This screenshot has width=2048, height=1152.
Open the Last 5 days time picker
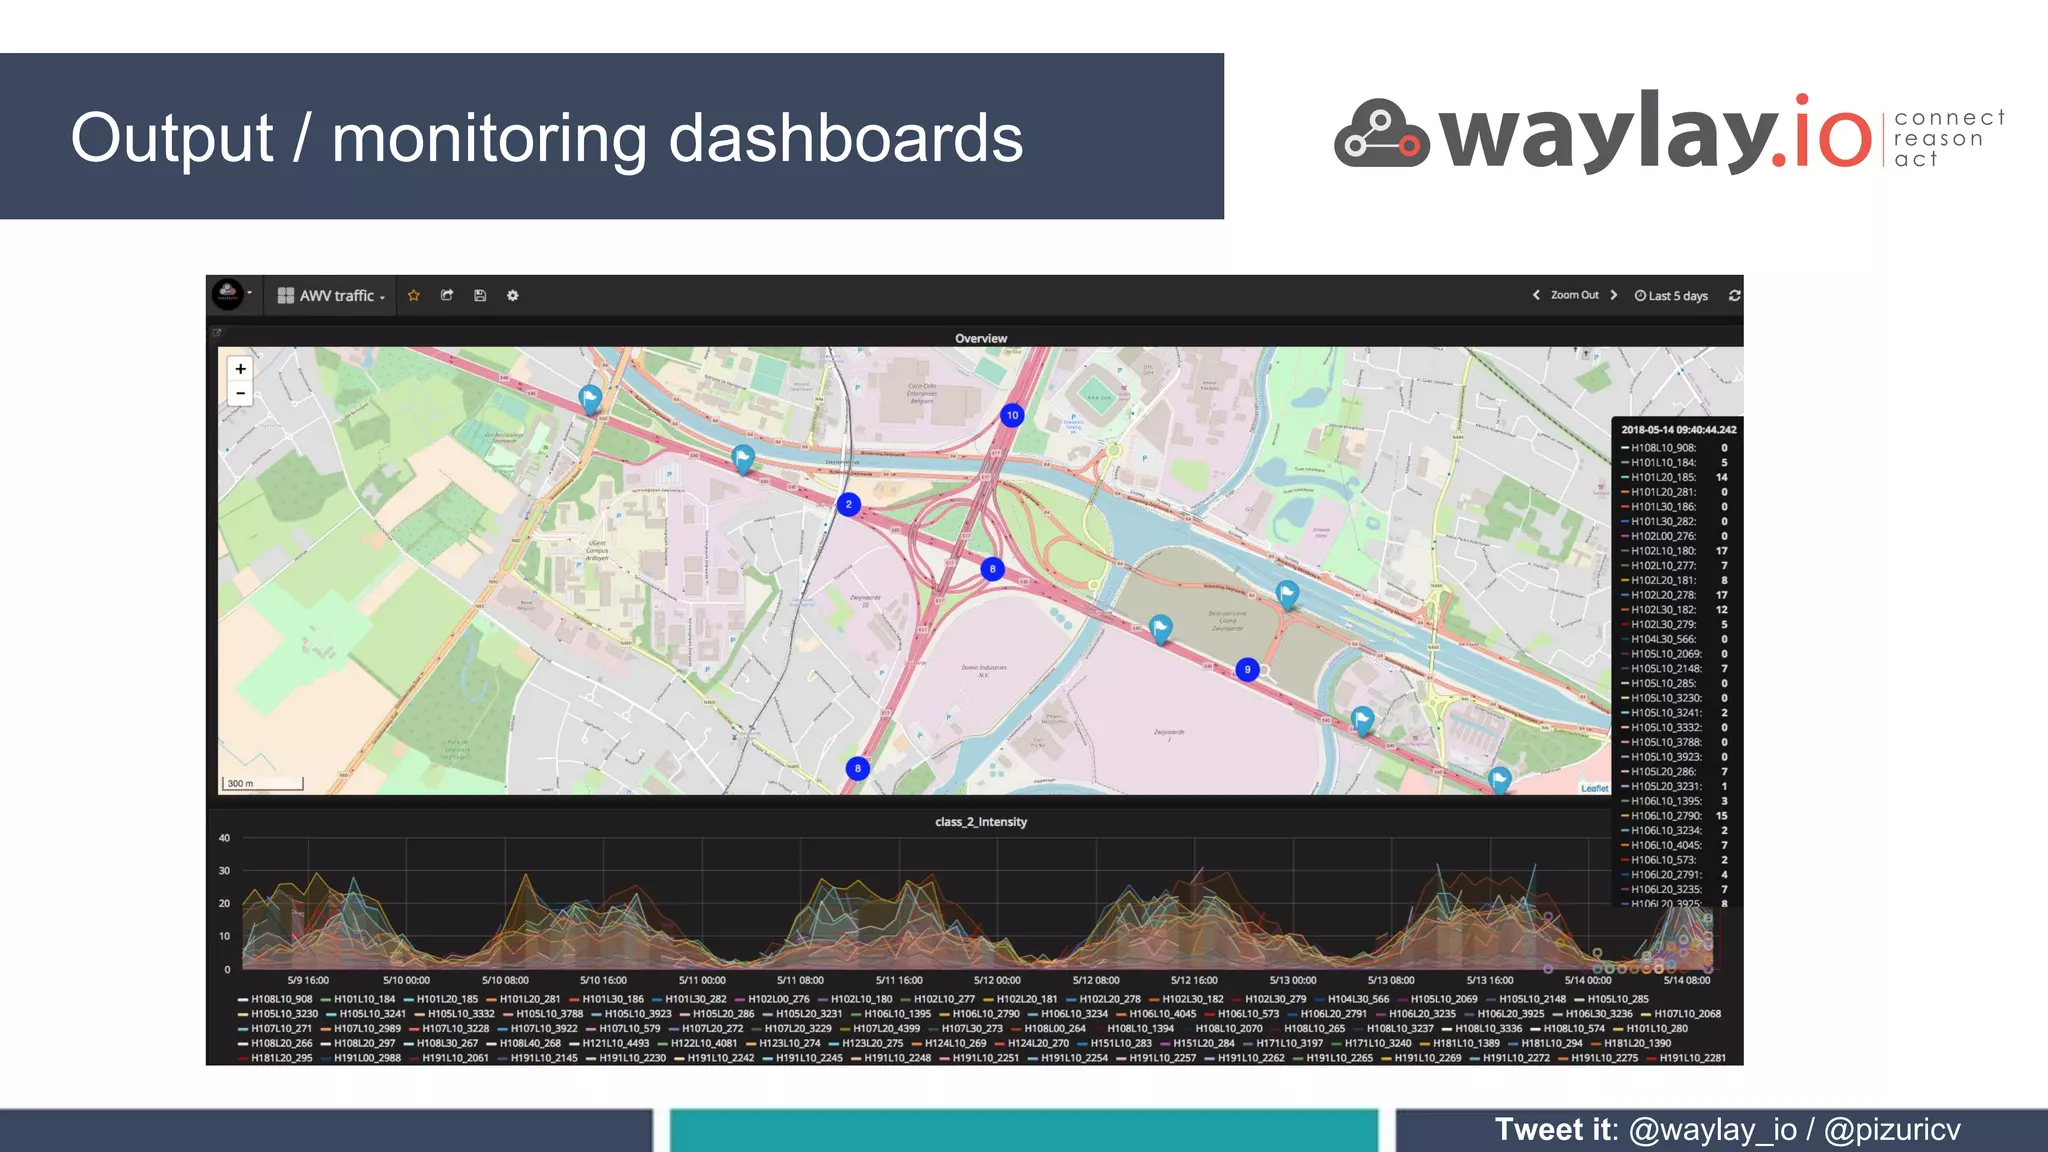click(1671, 296)
